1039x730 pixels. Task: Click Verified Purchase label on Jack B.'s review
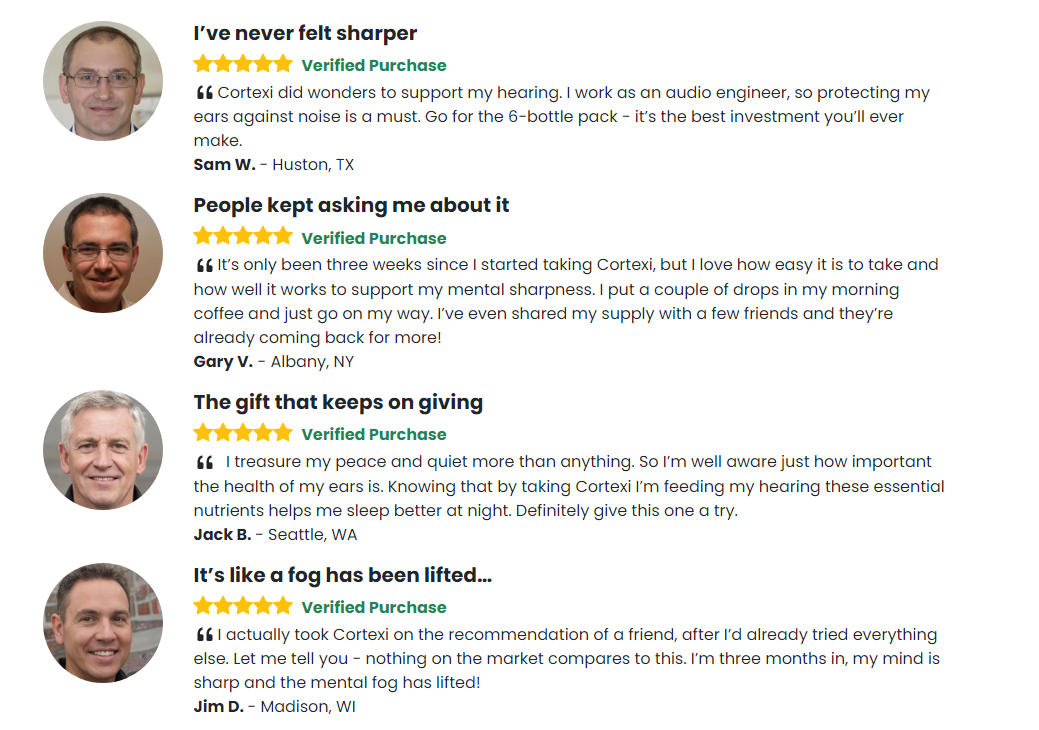(x=374, y=435)
